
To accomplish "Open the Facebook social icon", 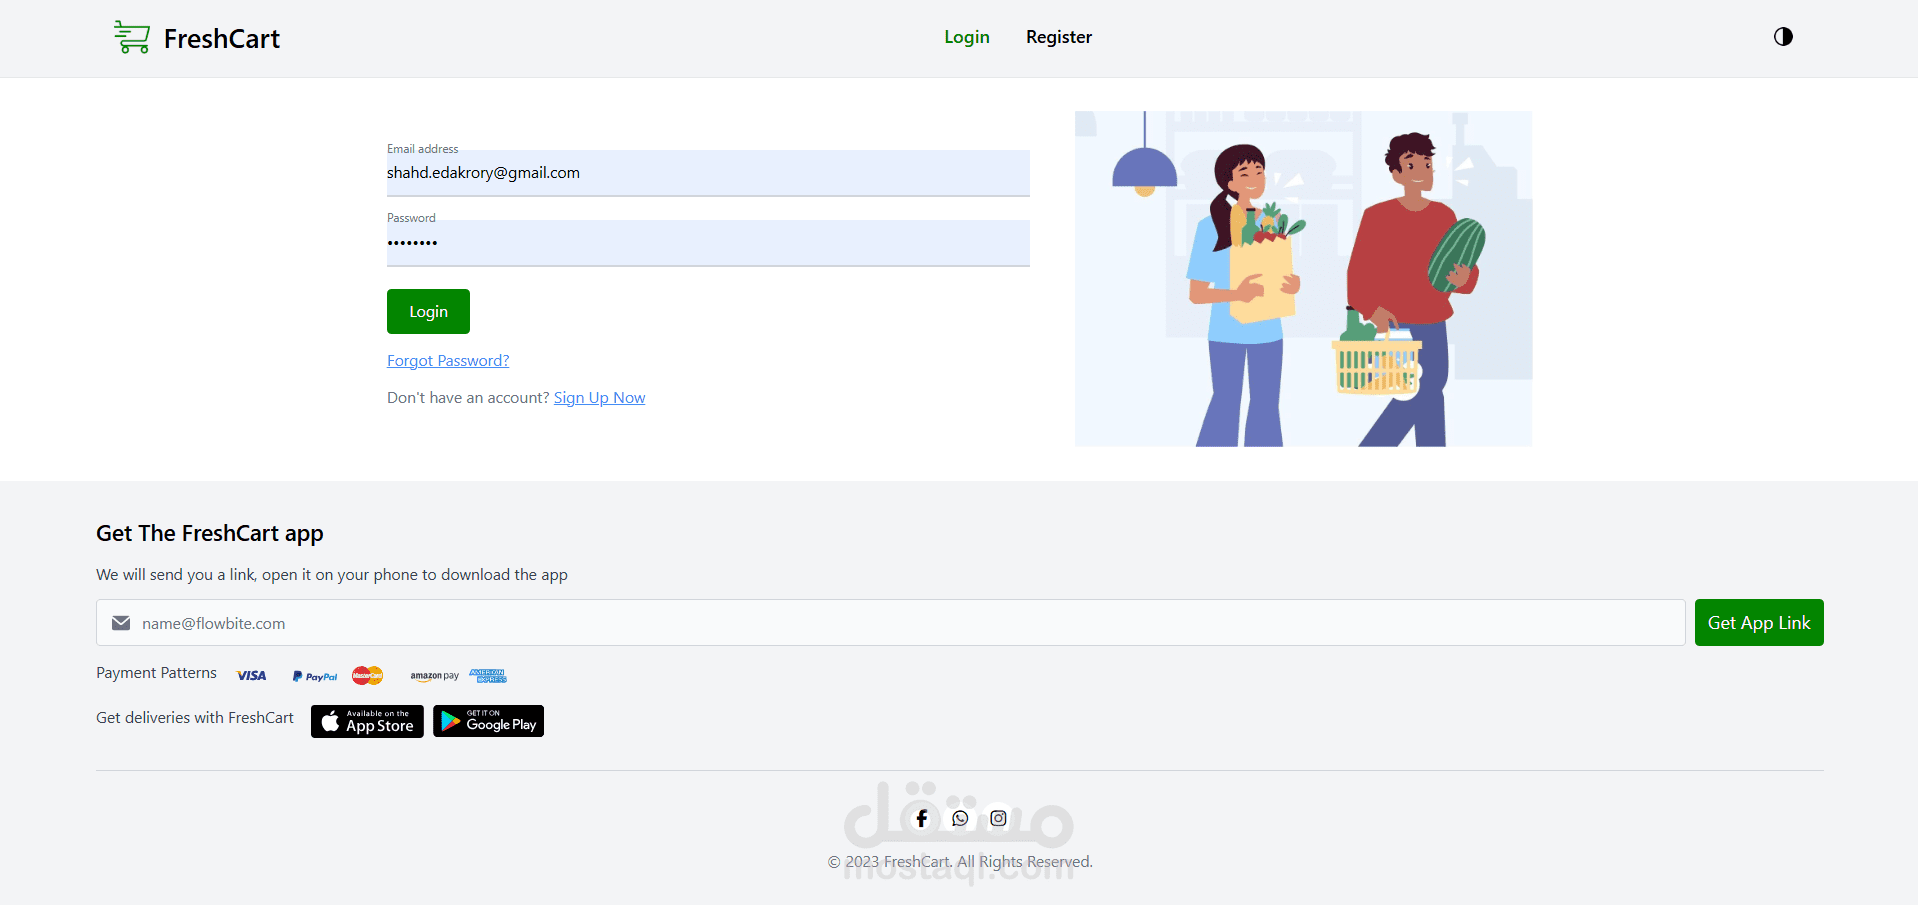I will (922, 818).
